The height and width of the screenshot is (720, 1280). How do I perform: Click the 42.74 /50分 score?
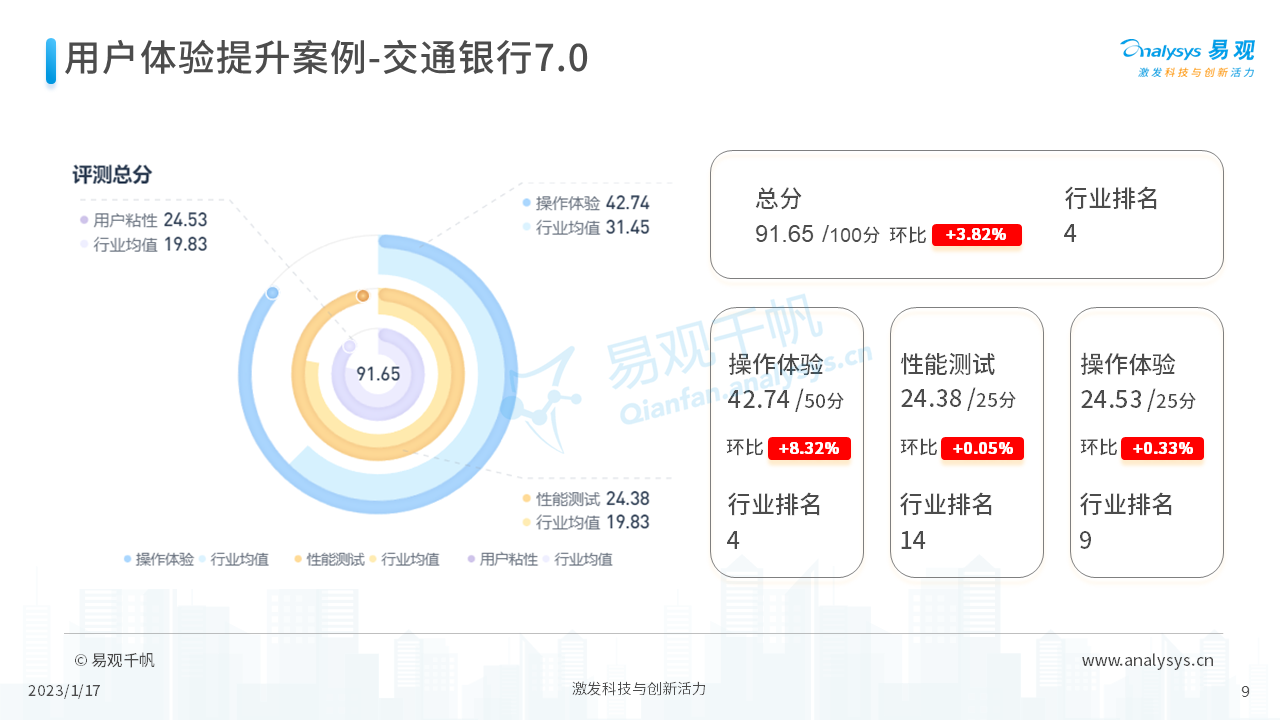(786, 400)
